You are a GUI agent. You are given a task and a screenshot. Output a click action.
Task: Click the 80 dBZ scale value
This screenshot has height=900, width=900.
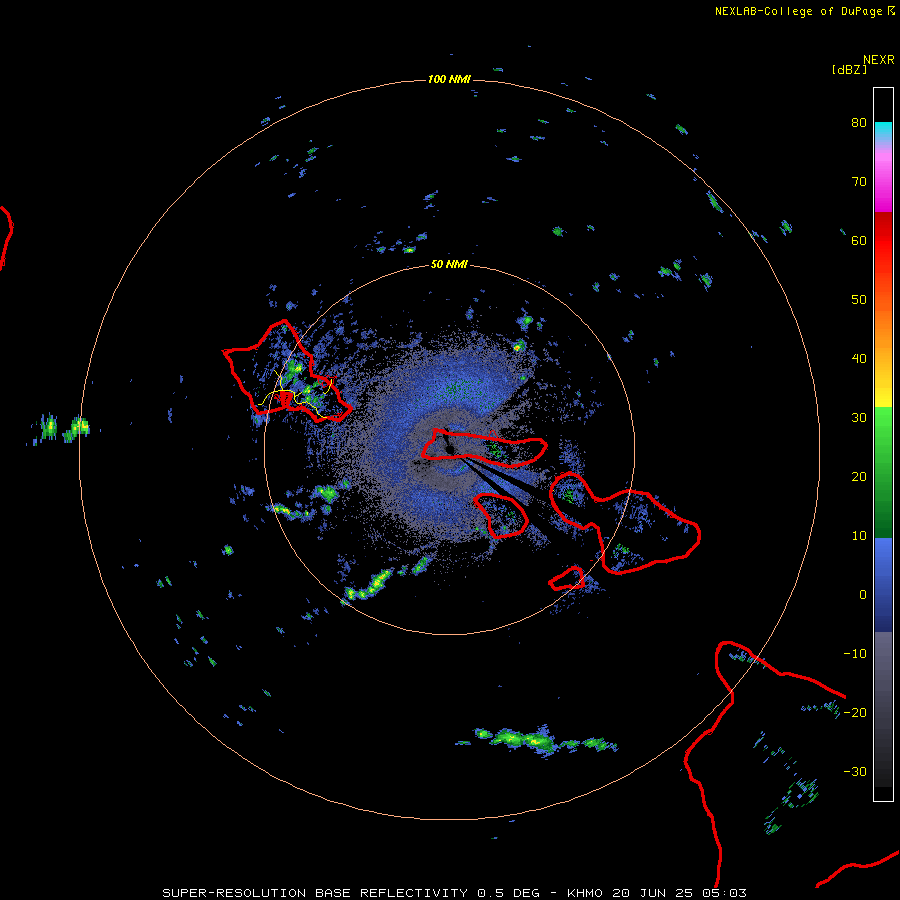[859, 122]
